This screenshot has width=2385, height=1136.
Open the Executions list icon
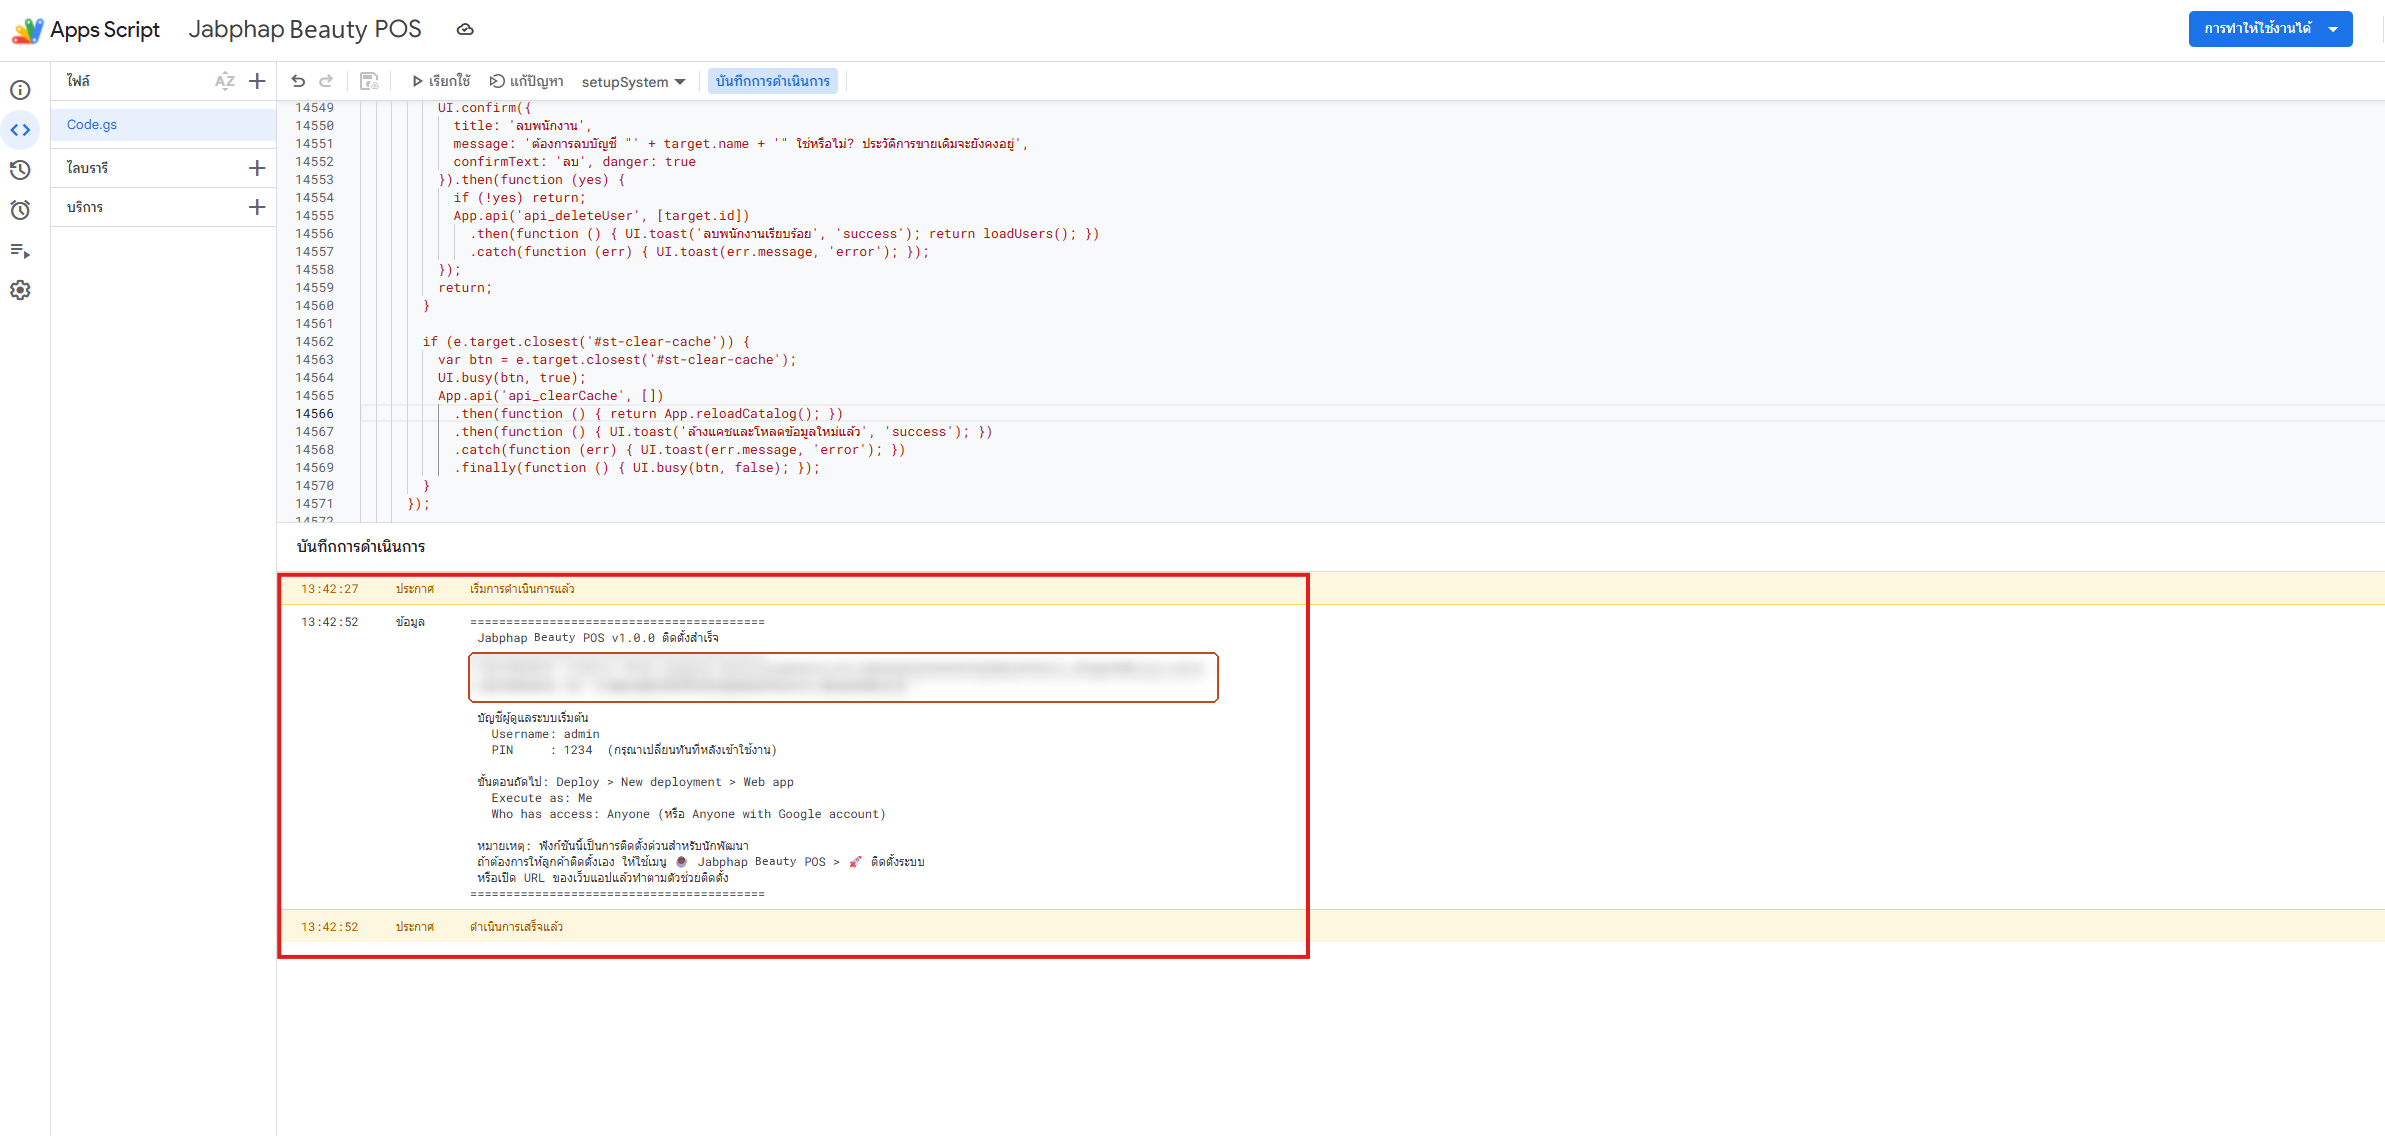20,250
